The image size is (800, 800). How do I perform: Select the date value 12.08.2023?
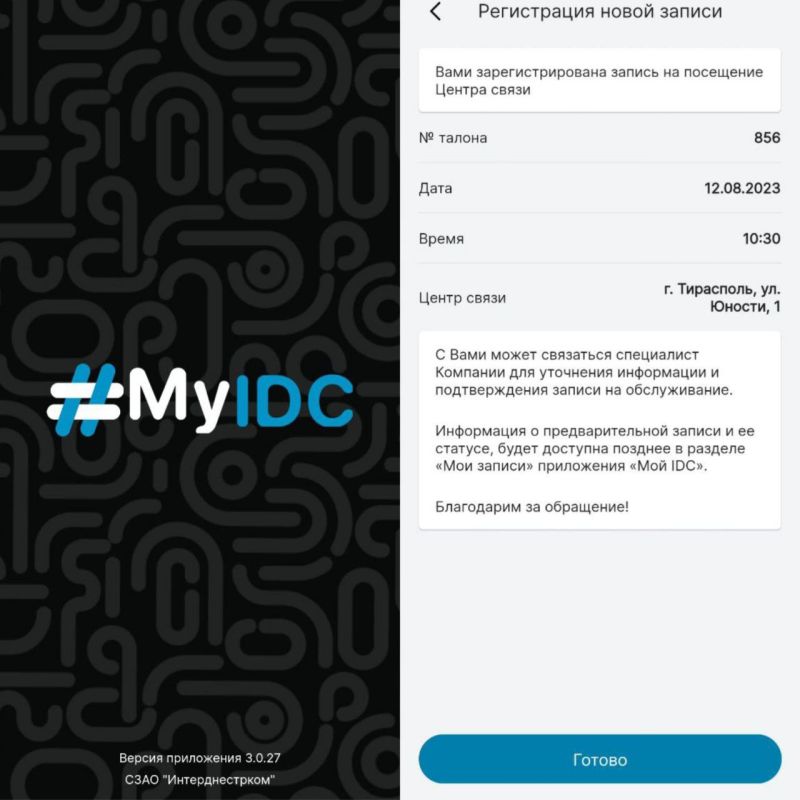point(741,188)
